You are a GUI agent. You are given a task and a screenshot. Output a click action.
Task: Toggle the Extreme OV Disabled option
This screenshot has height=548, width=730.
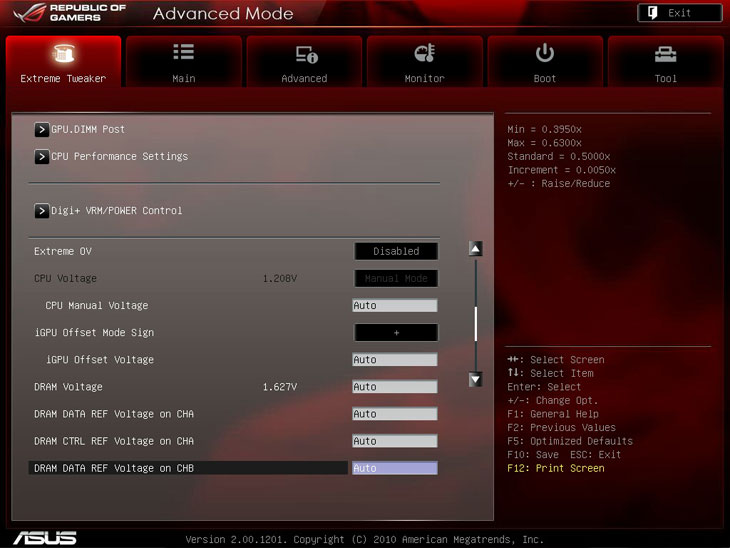coord(396,251)
